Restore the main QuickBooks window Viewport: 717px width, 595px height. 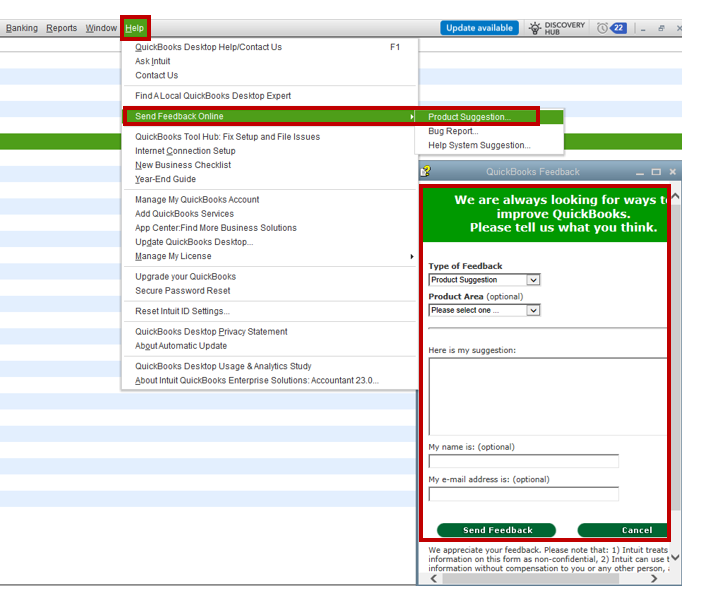click(661, 28)
